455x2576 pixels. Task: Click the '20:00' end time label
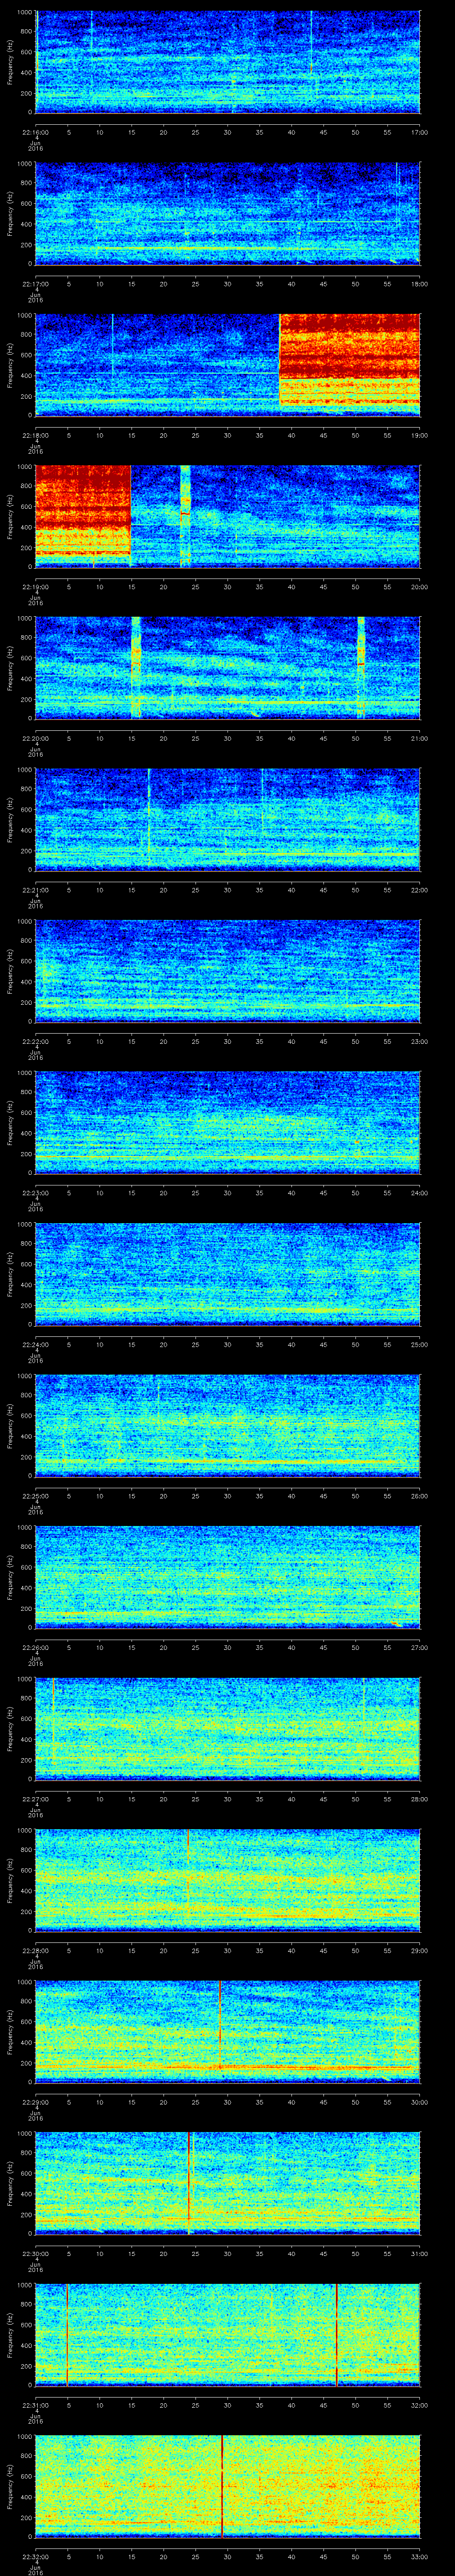(x=419, y=586)
